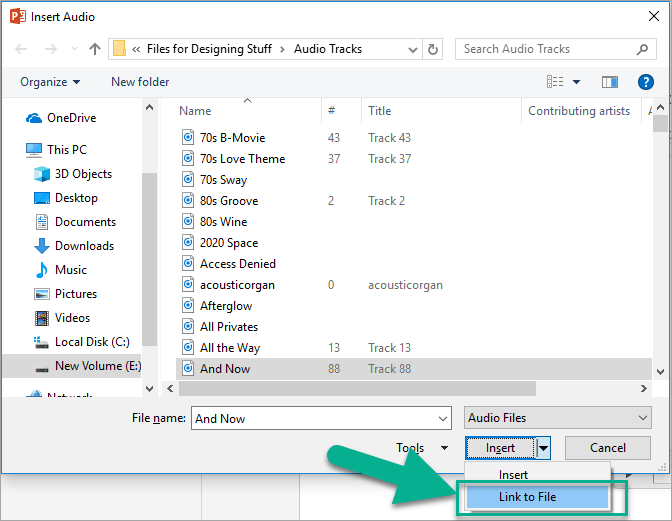Click the folder icon in the address bar
672x521 pixels.
tap(119, 49)
